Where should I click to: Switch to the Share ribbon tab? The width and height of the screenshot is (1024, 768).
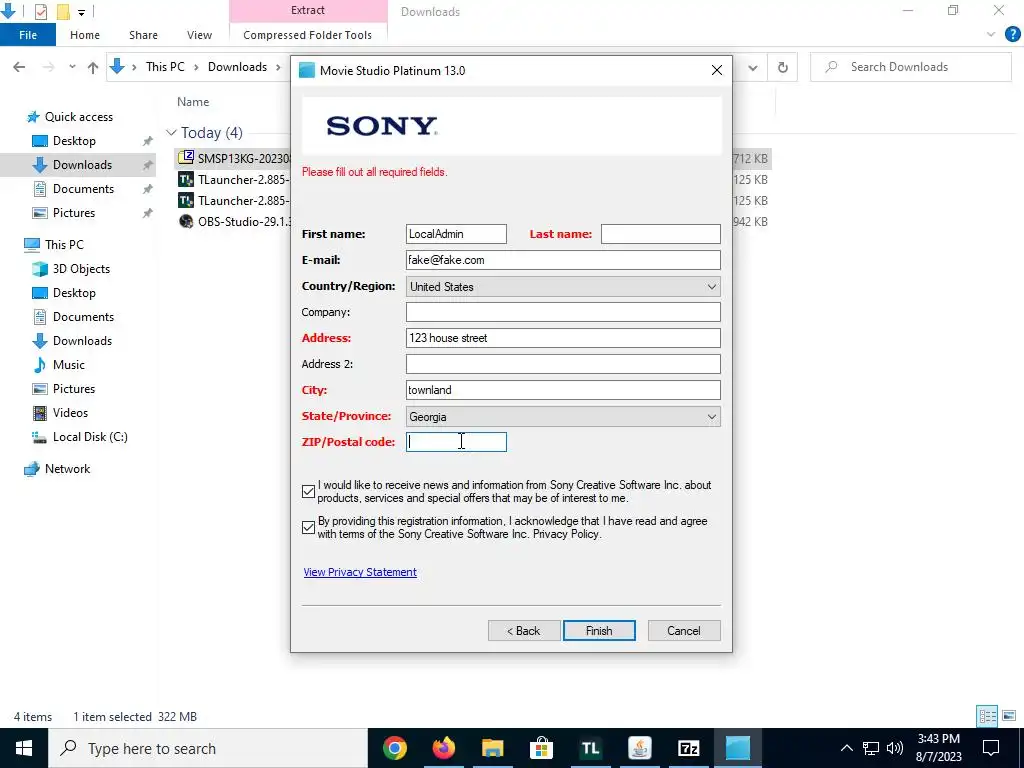(x=143, y=35)
